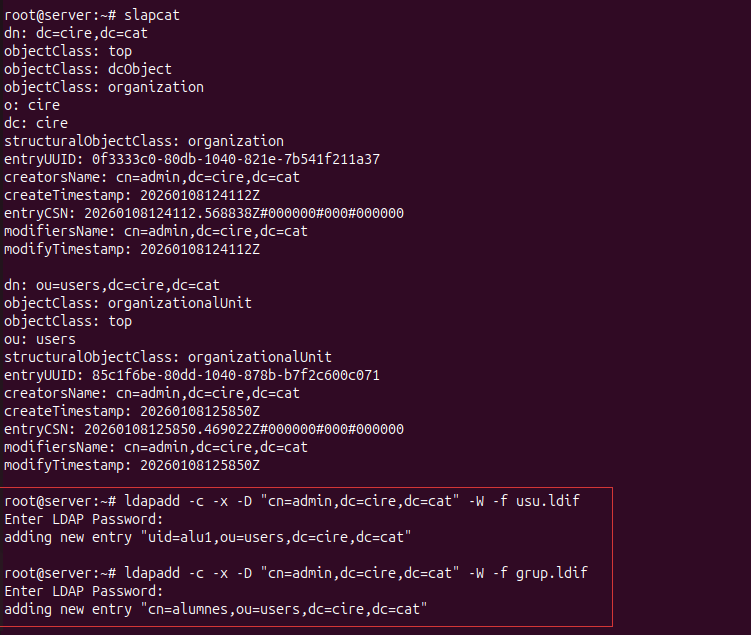Select the "structuralObjectClass: organizationalUnit" line
This screenshot has width=751, height=635.
click(168, 357)
